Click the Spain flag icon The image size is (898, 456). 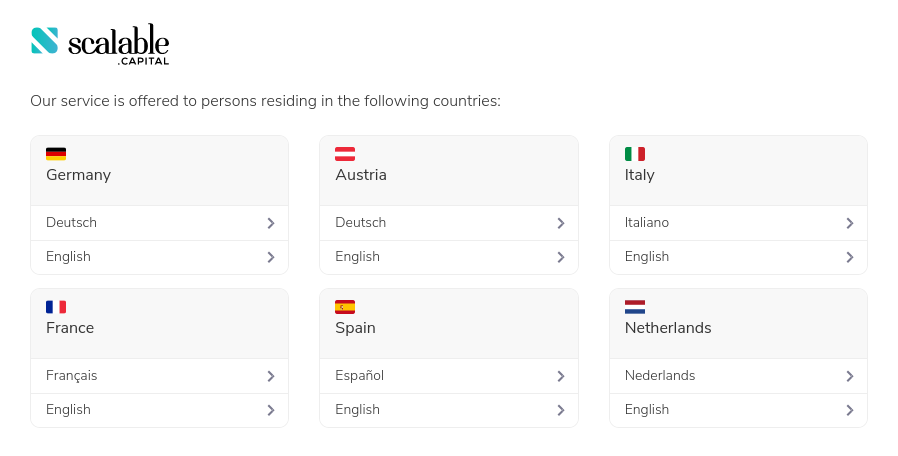coord(345,307)
